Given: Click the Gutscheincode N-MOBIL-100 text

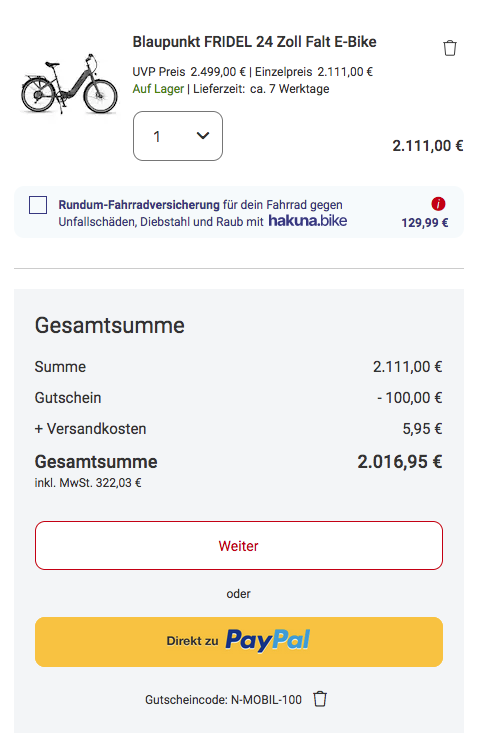Looking at the screenshot, I should point(223,700).
